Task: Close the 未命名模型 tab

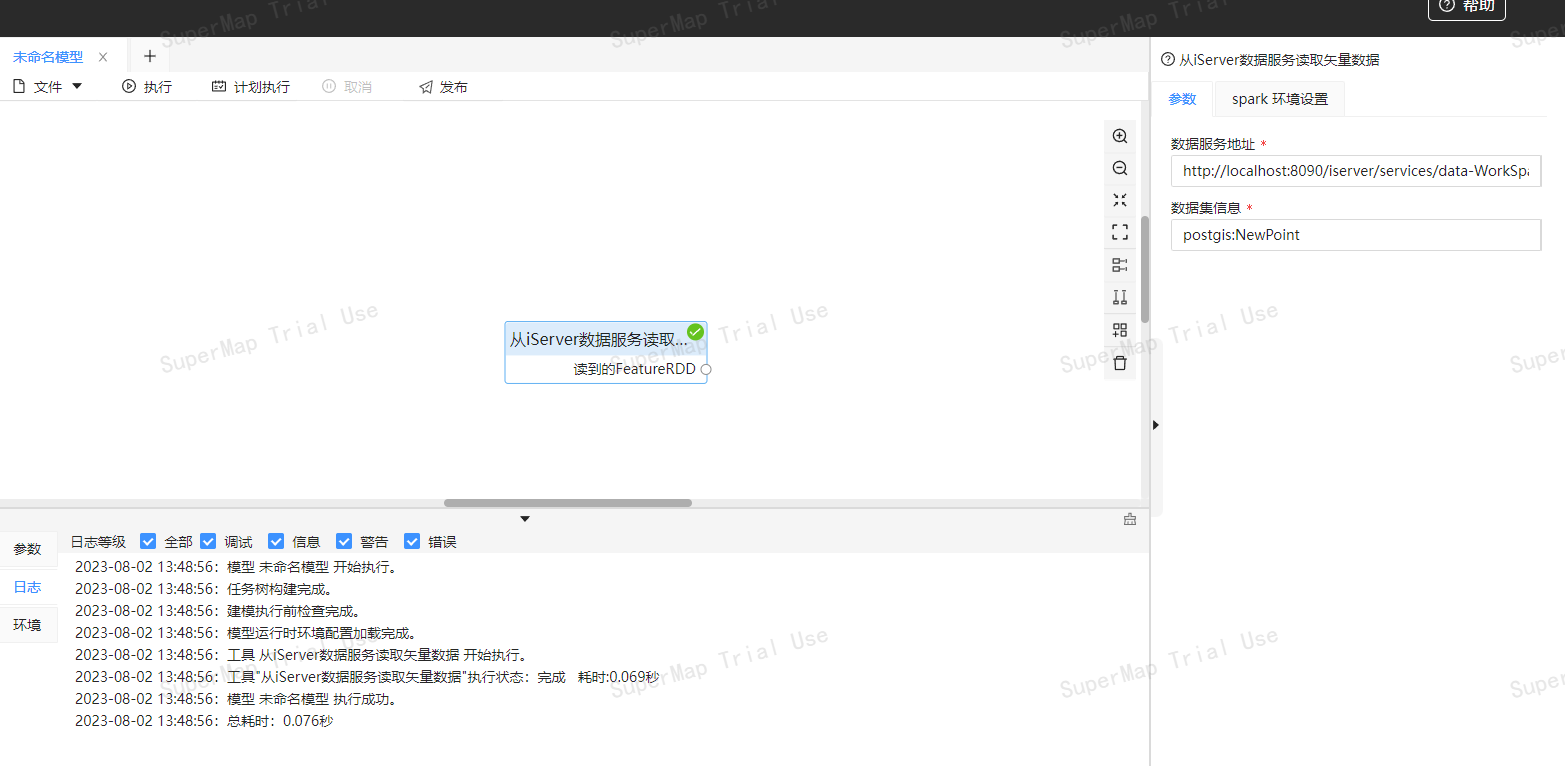Action: point(103,57)
